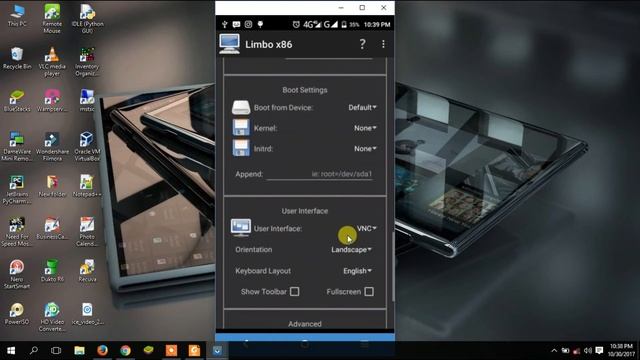The image size is (640, 360).
Task: Open the Windows Start menu
Action: tap(11, 350)
